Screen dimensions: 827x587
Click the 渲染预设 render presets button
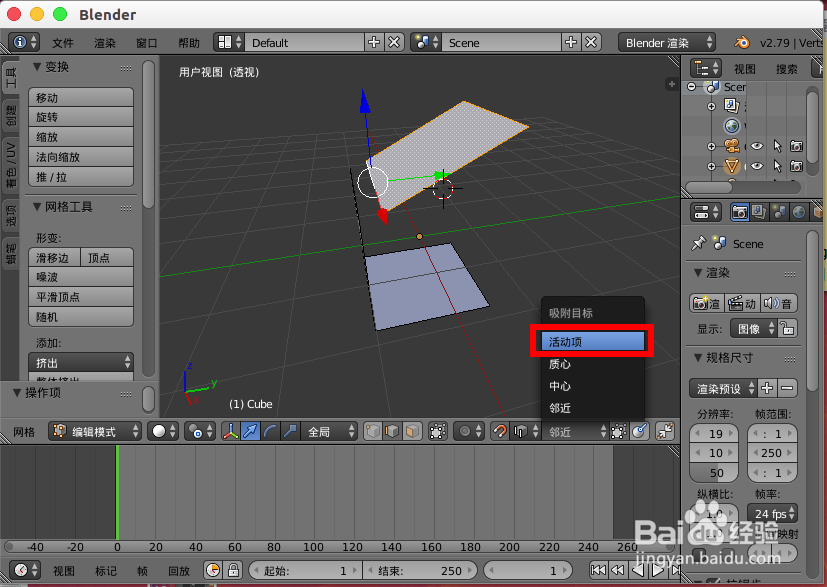click(x=722, y=387)
